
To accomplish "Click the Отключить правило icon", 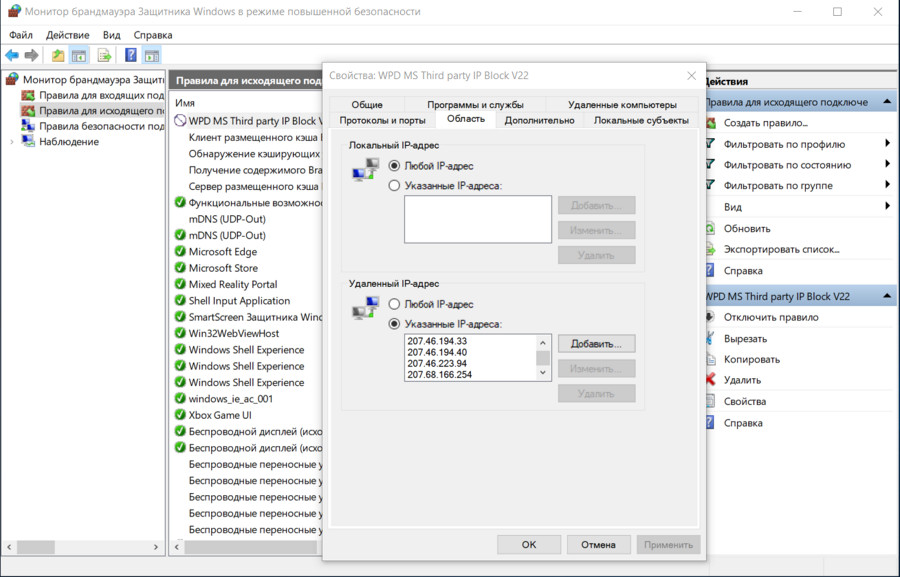I will point(711,317).
